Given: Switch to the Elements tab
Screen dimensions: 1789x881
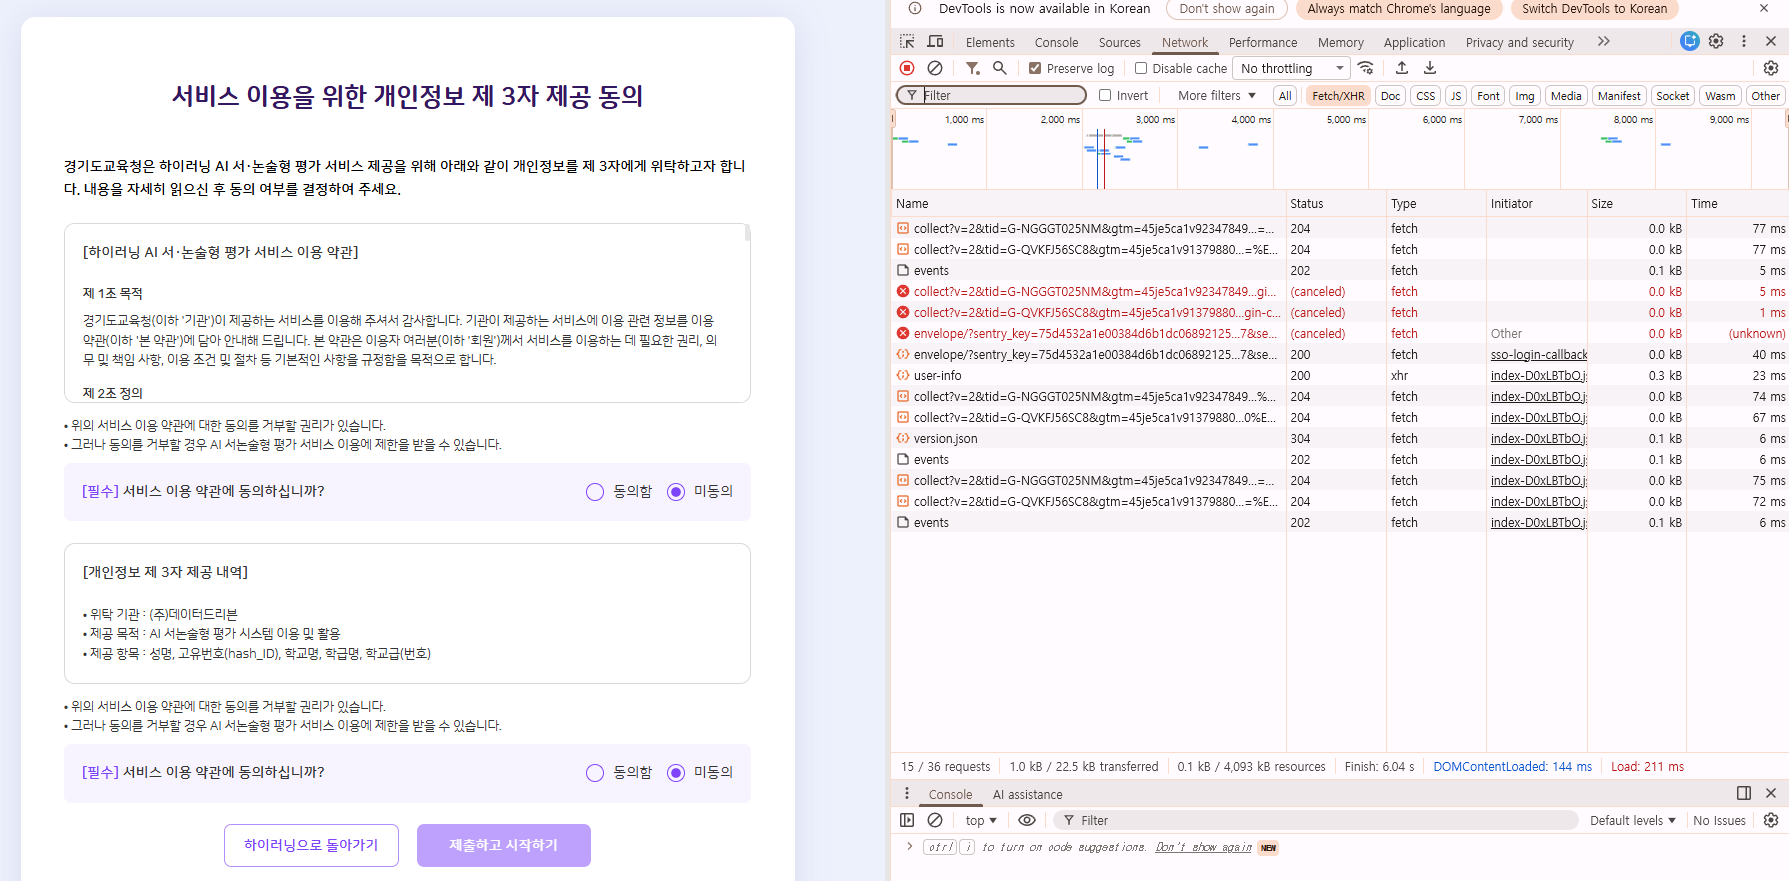Looking at the screenshot, I should click(989, 42).
